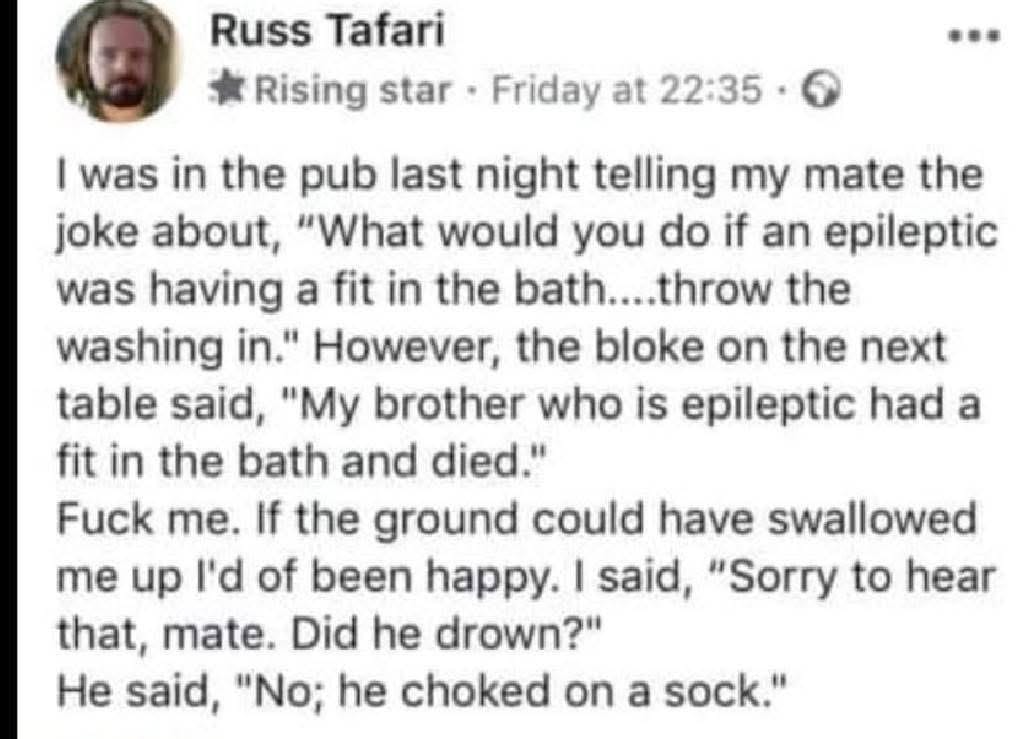
Task: Open the Friday at 22:35 timestamp
Action: pos(627,90)
